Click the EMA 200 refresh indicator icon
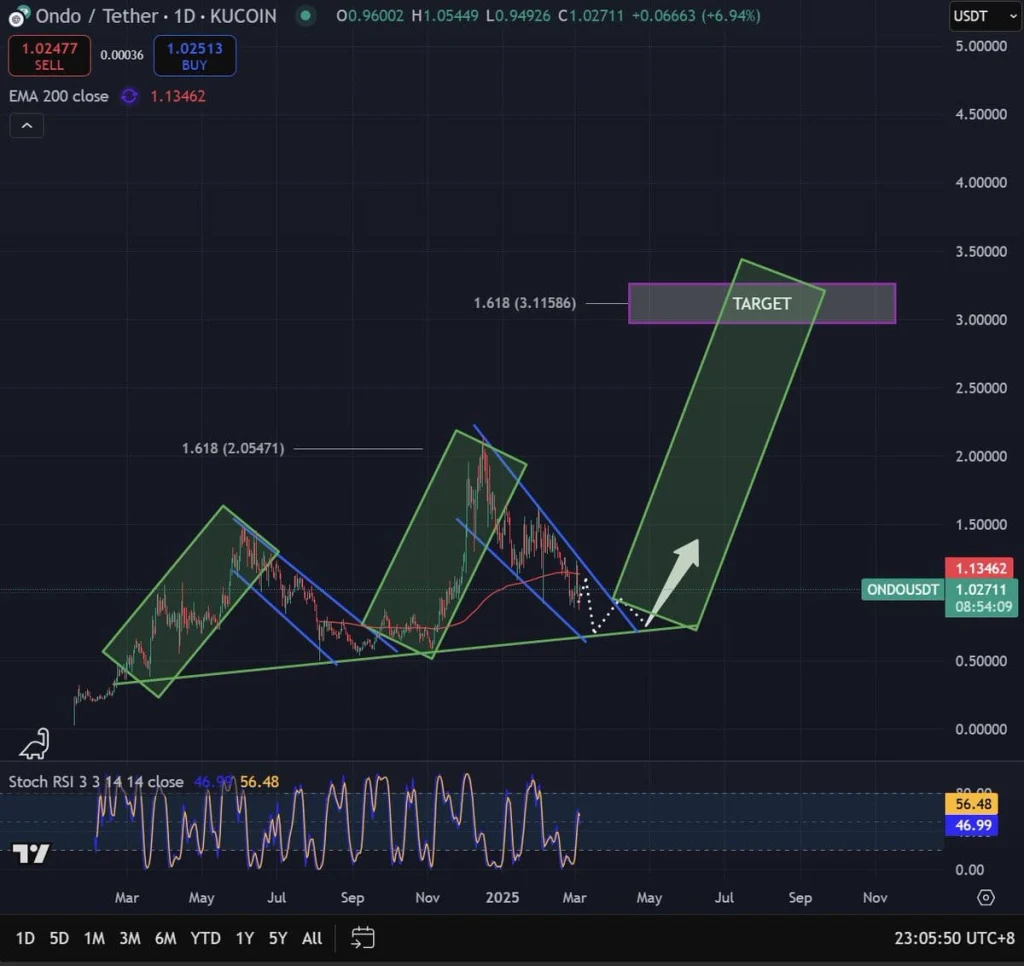The width and height of the screenshot is (1024, 966). pyautogui.click(x=129, y=96)
